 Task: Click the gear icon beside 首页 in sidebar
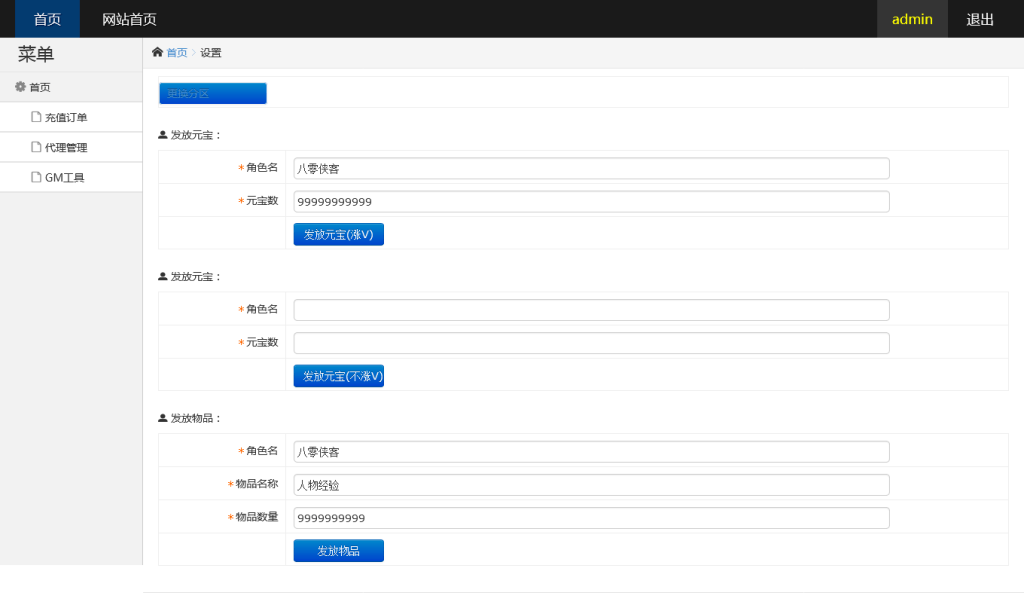point(20,87)
